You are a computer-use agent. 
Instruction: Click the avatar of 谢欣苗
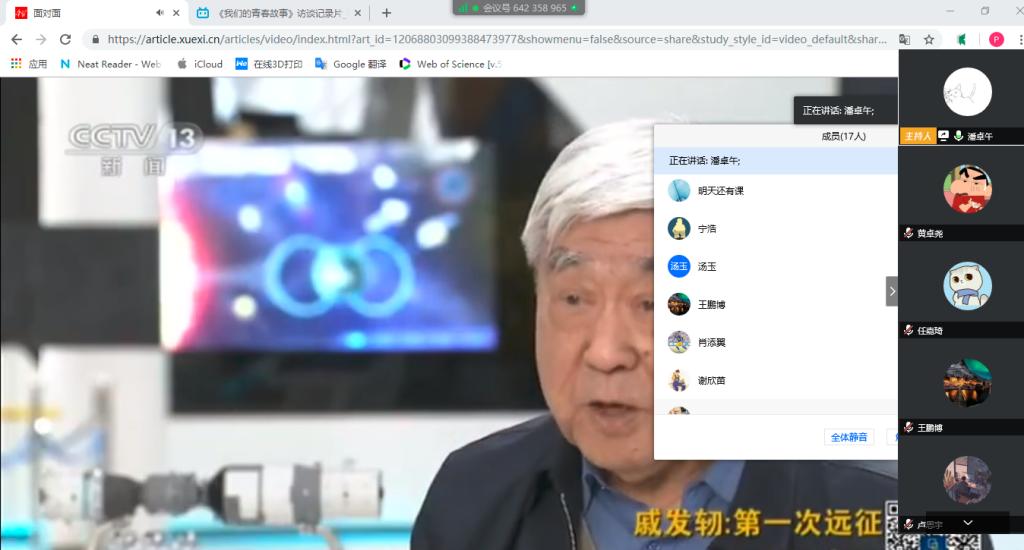click(x=679, y=380)
